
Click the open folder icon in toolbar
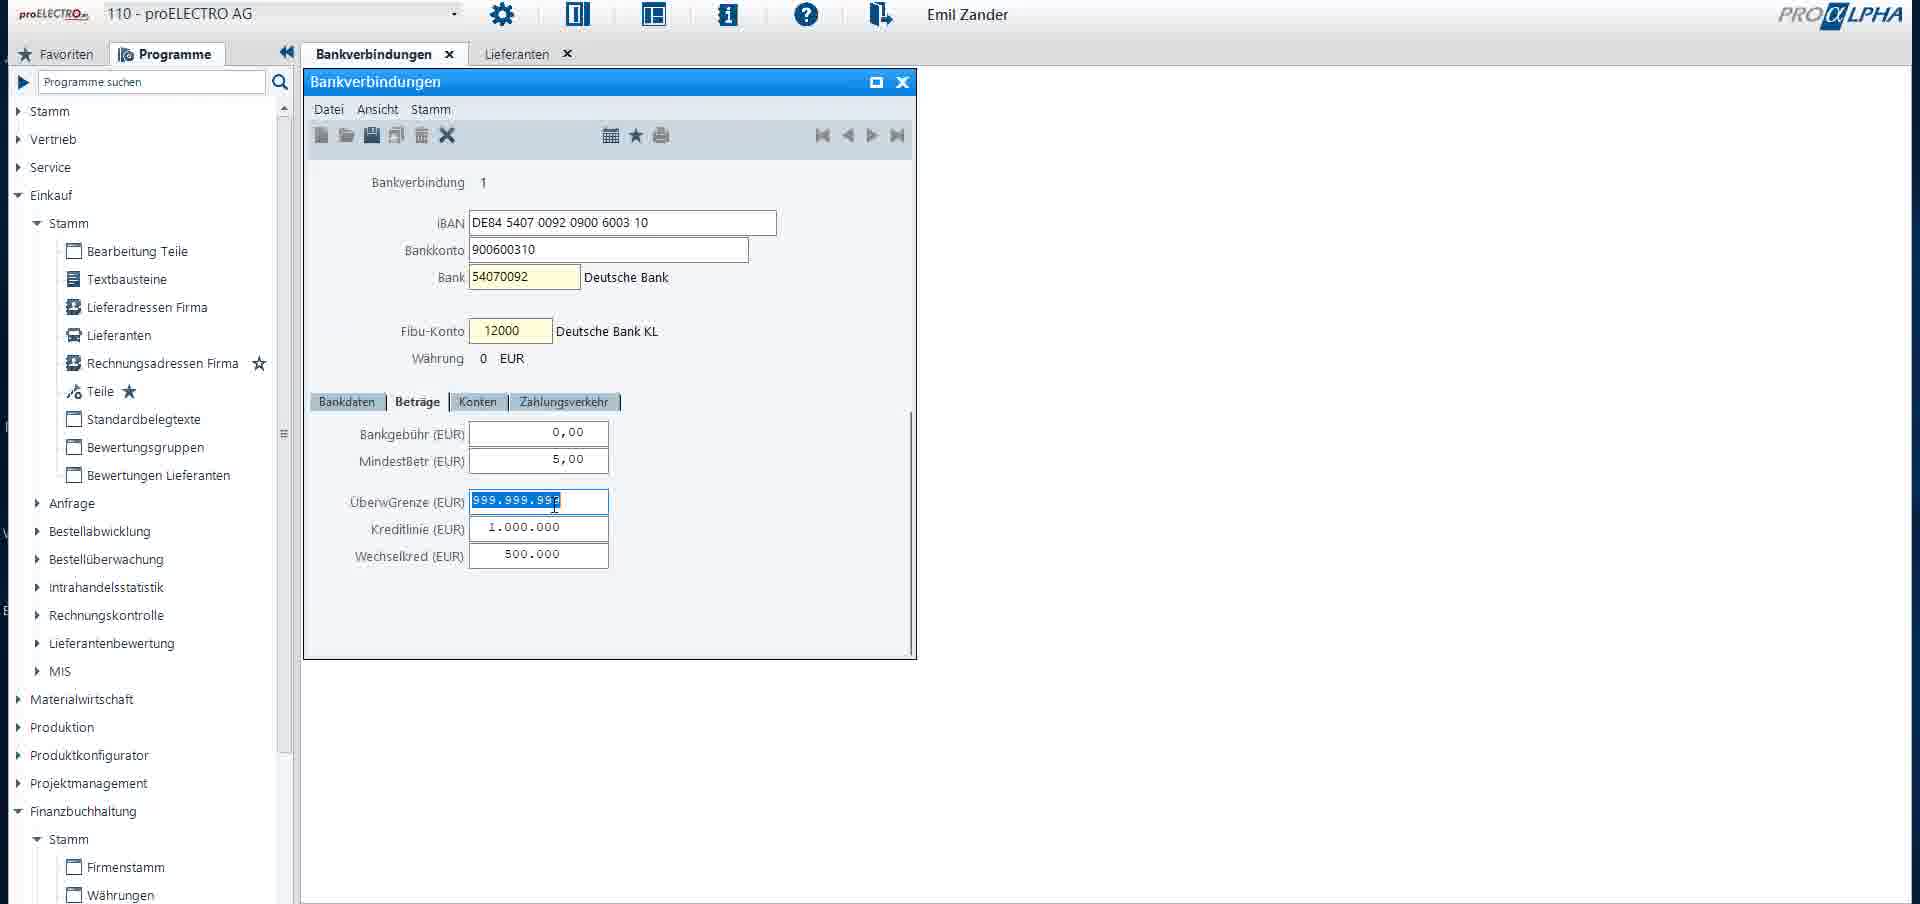(346, 135)
